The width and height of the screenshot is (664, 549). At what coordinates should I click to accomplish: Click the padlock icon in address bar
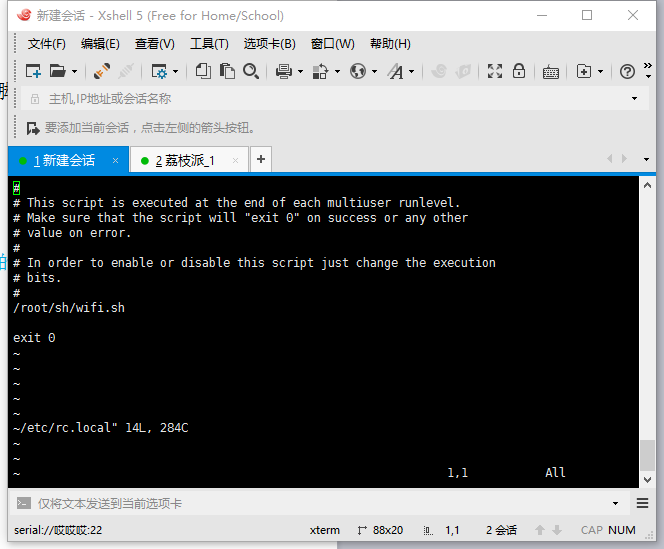35,99
